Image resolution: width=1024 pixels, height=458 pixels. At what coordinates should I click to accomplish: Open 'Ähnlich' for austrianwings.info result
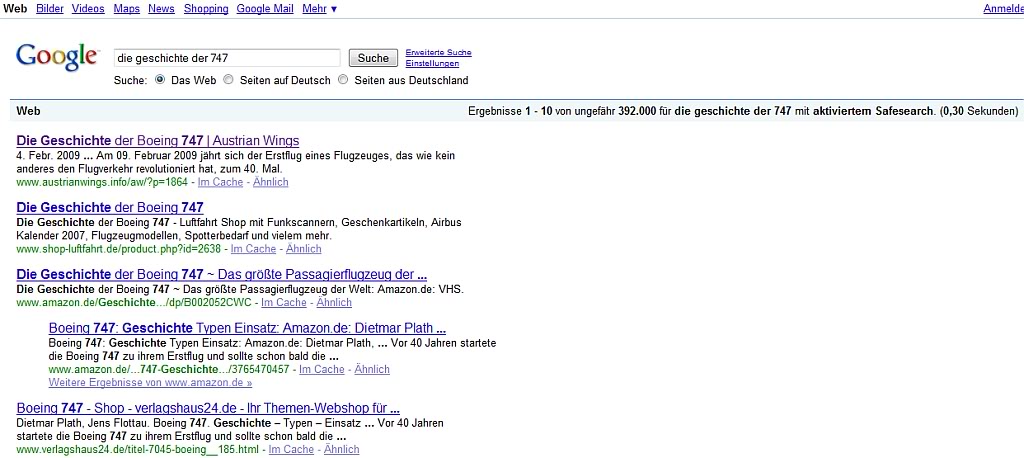[x=270, y=182]
